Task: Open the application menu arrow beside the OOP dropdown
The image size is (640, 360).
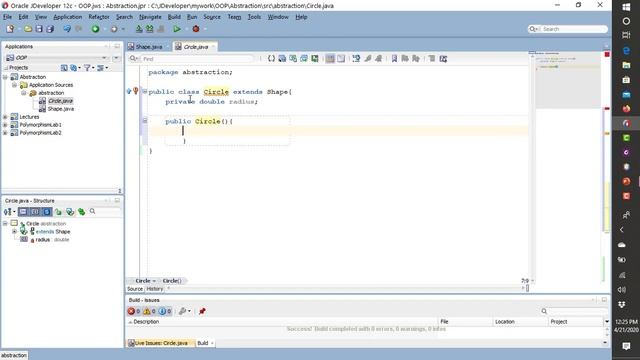Action: (116, 58)
